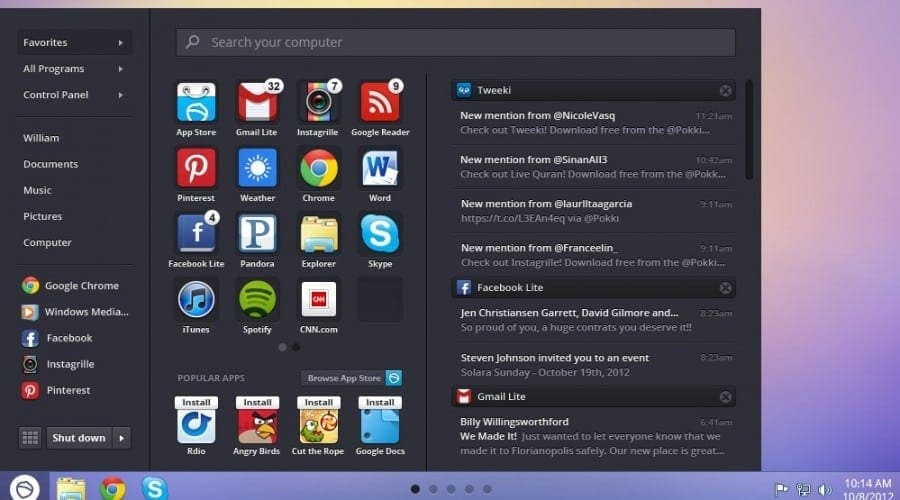The image size is (900, 500).
Task: Click the network icon in system tray
Action: (803, 490)
